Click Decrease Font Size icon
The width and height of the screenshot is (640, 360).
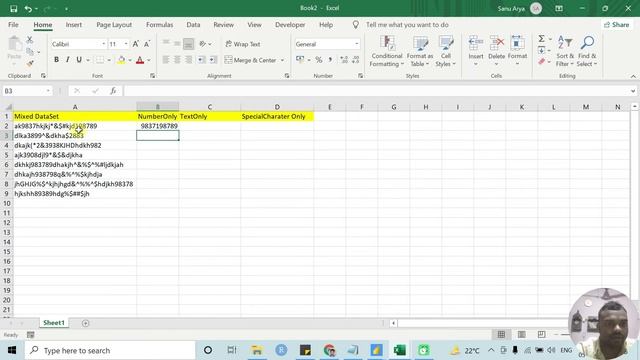coord(147,44)
